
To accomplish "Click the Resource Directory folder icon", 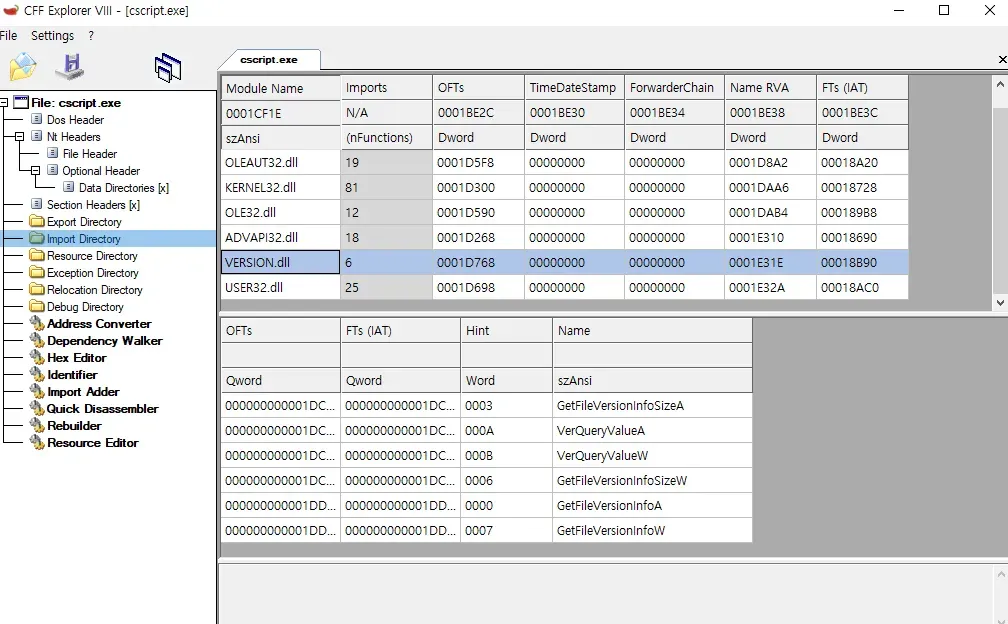I will (x=37, y=255).
